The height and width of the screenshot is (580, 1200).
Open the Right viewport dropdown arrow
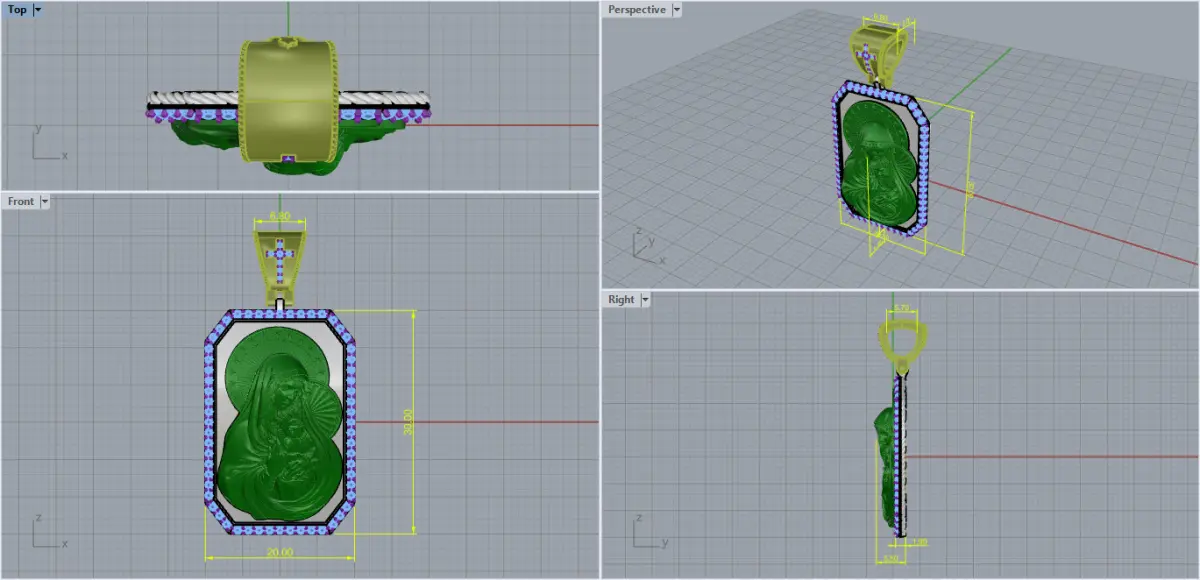645,299
